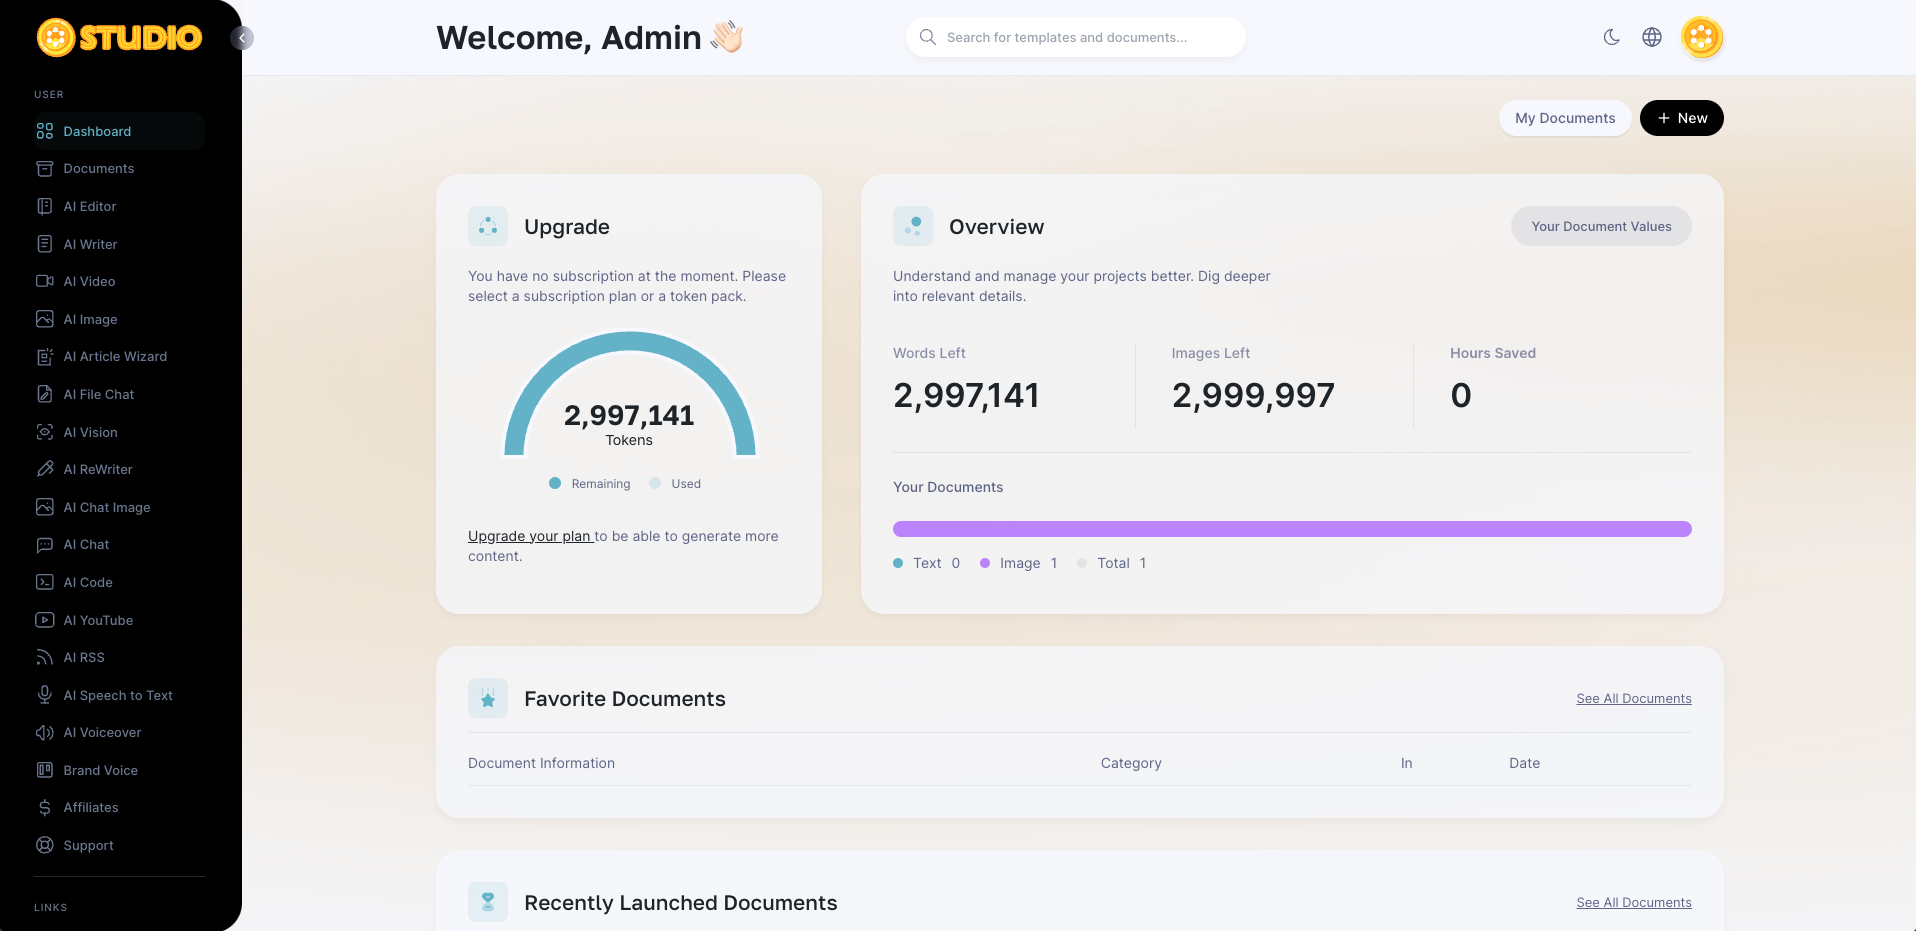1916x931 pixels.
Task: Expand the New document menu
Action: (x=1681, y=118)
